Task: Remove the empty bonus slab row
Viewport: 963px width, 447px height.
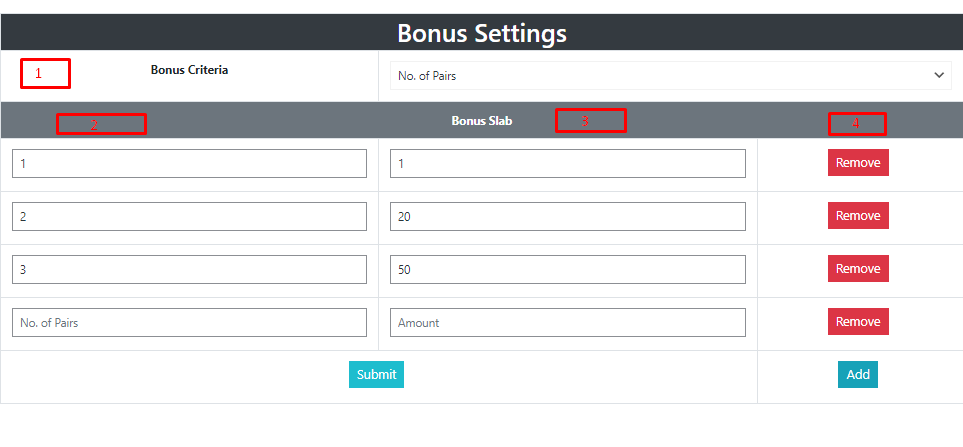Action: 858,322
